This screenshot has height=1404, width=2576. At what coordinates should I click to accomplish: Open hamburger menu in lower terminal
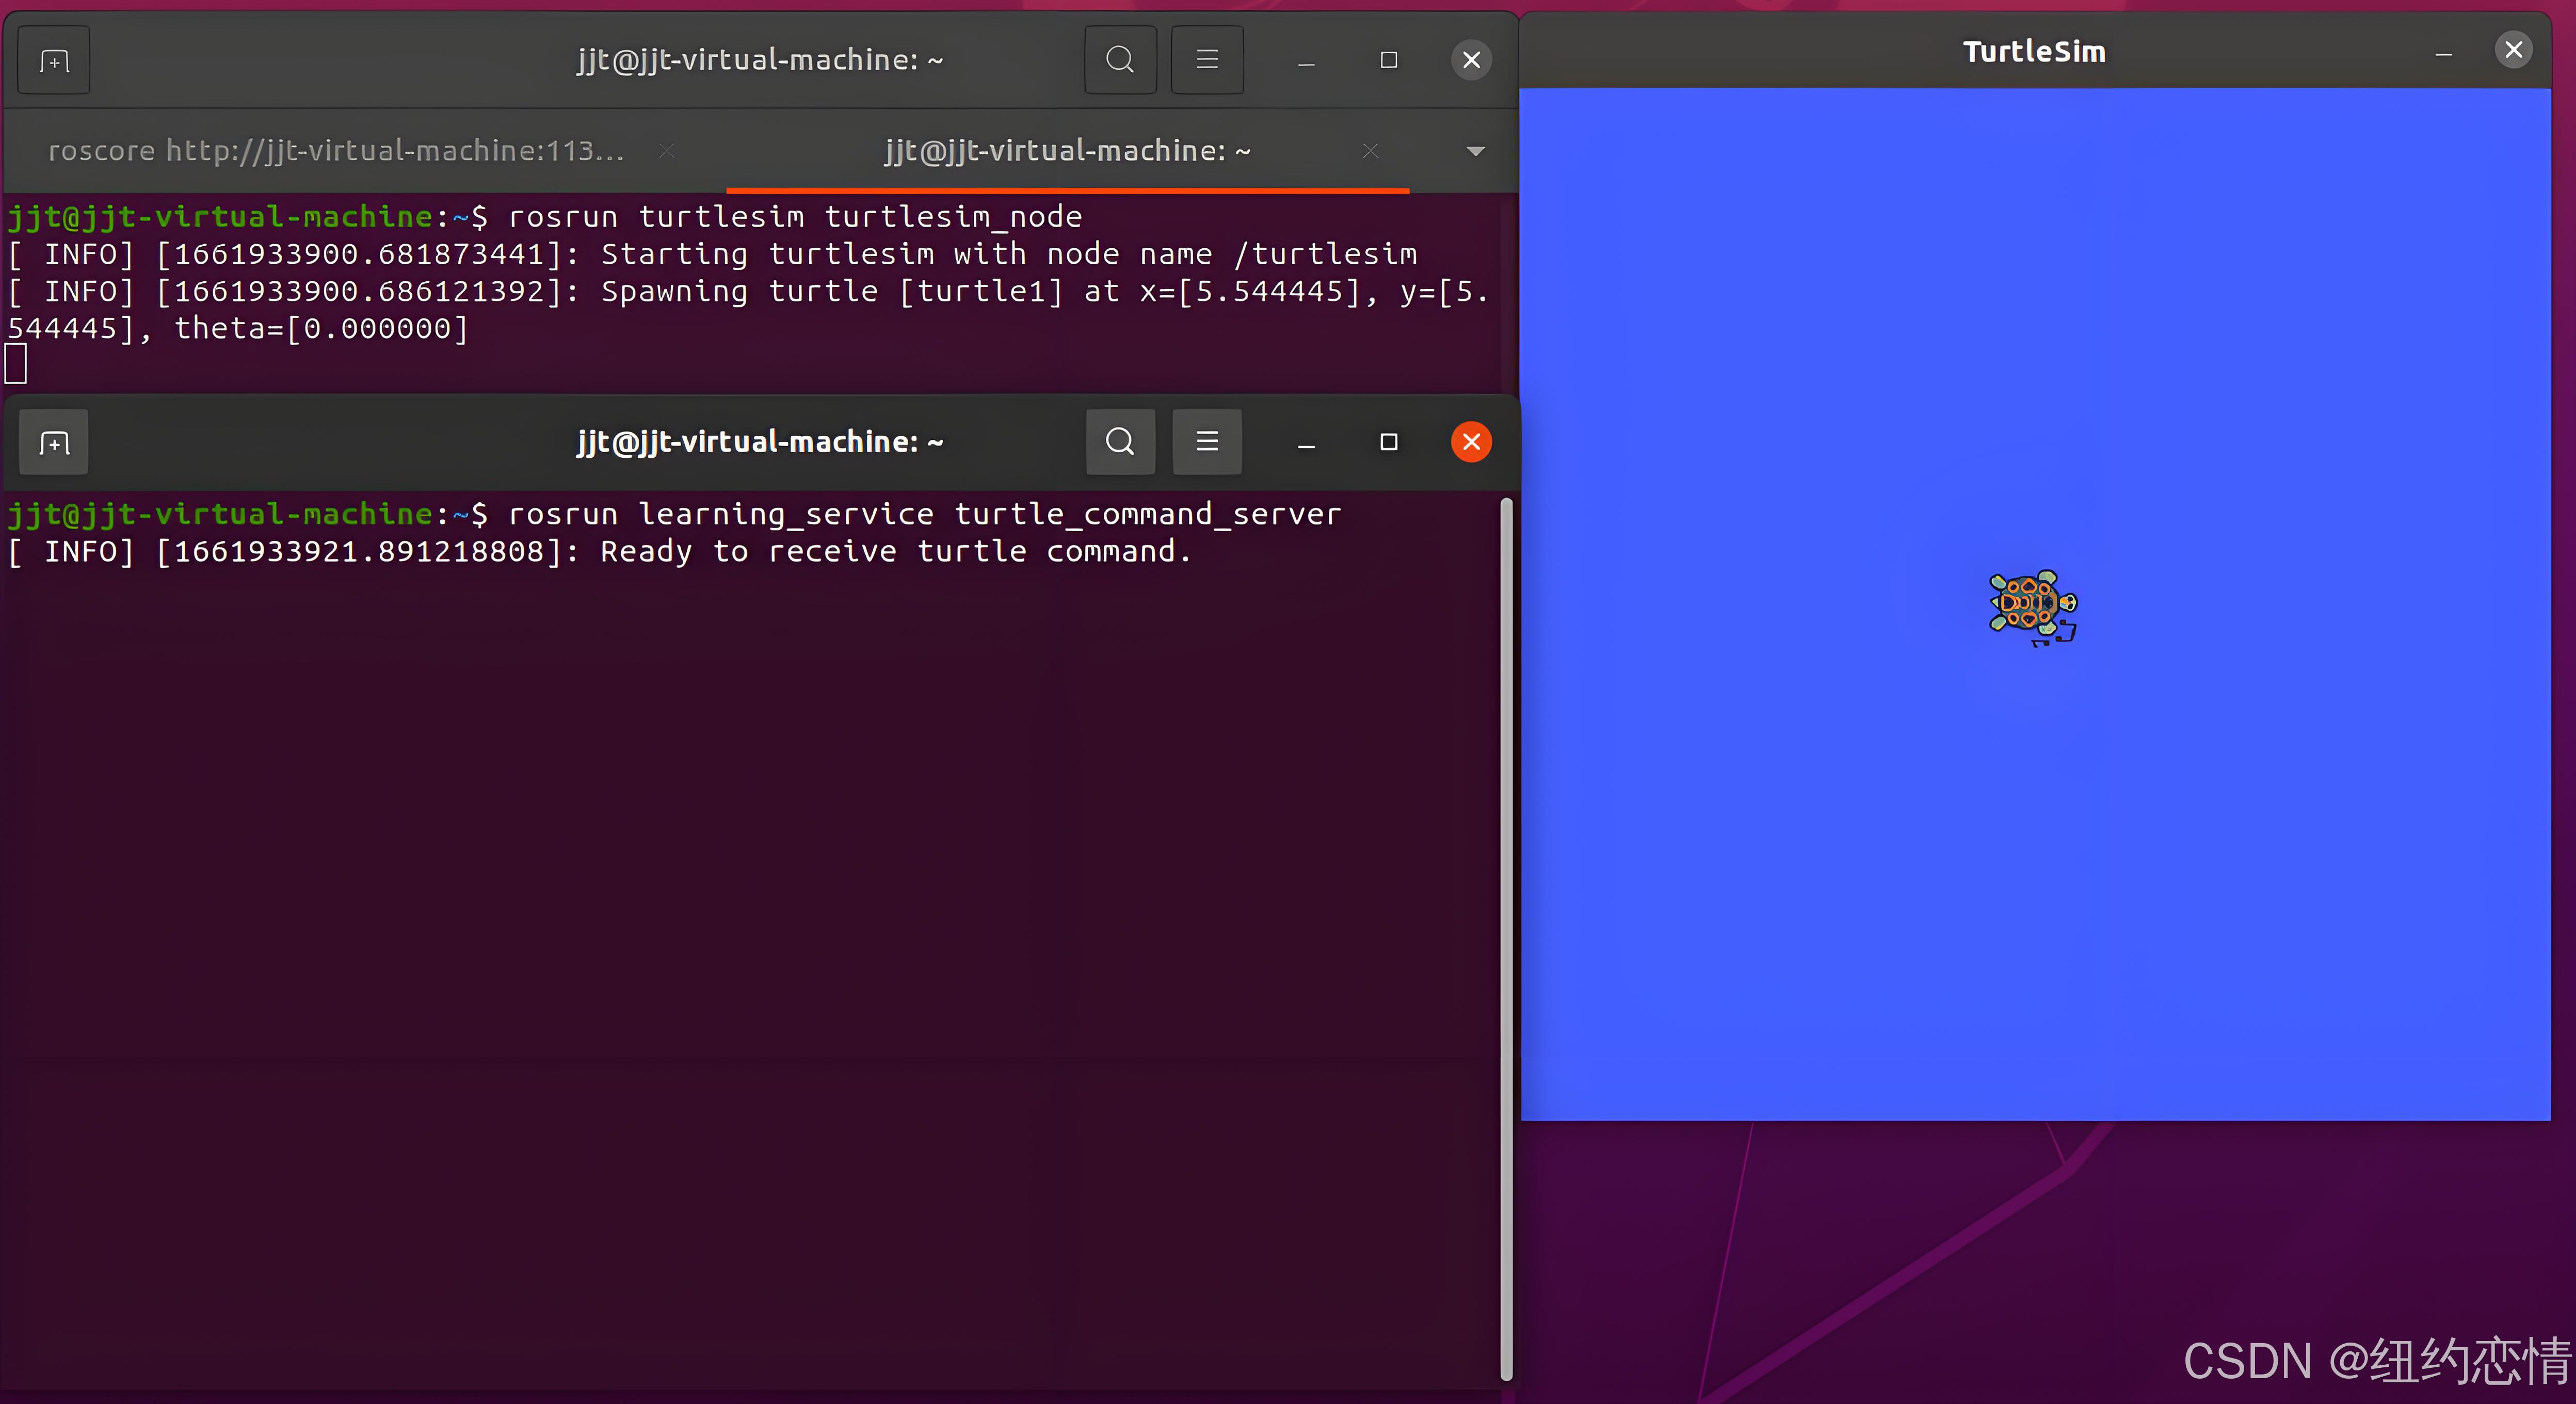pyautogui.click(x=1207, y=442)
